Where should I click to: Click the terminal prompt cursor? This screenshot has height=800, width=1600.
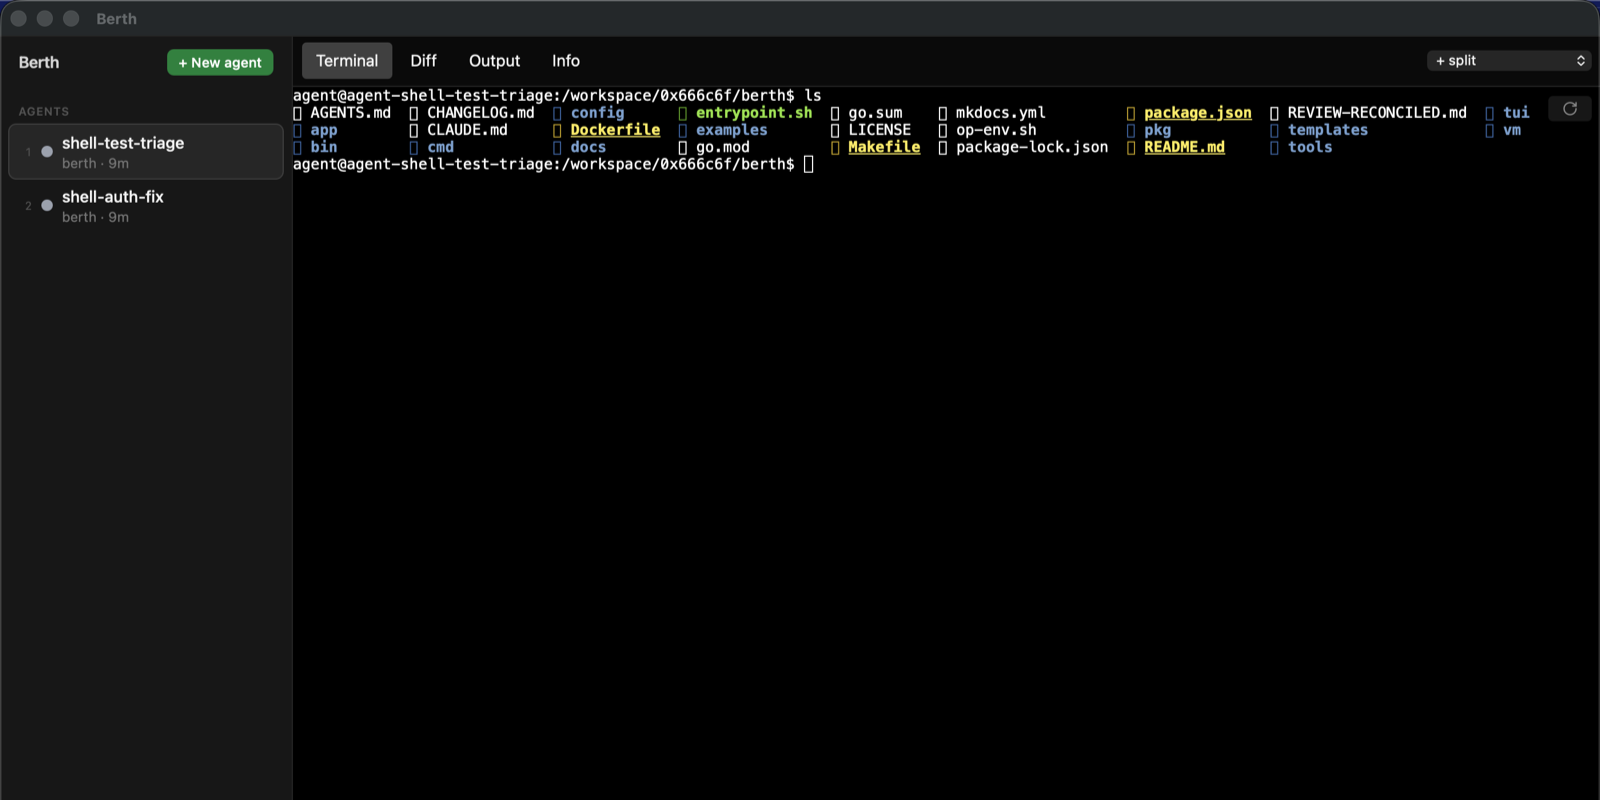[x=809, y=164]
